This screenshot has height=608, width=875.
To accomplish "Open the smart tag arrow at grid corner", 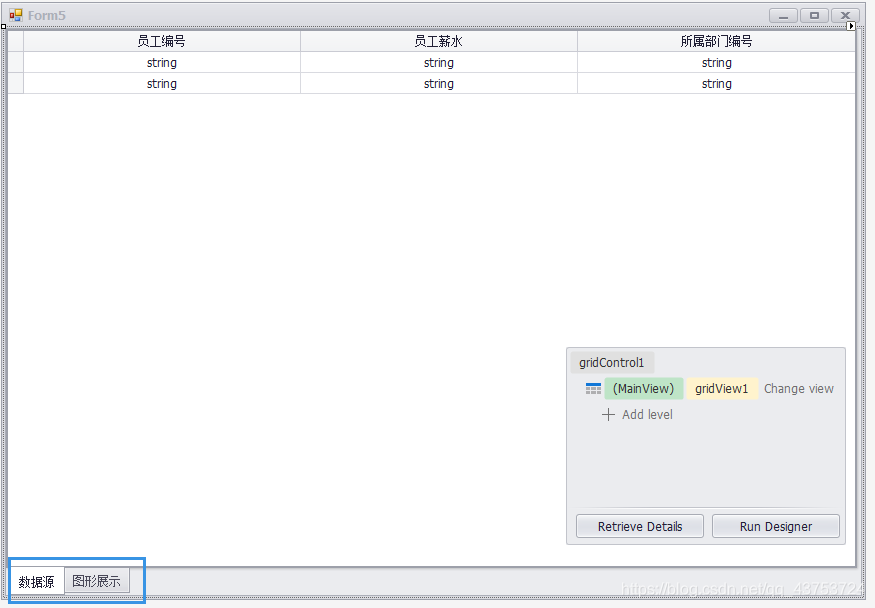I will tap(851, 26).
